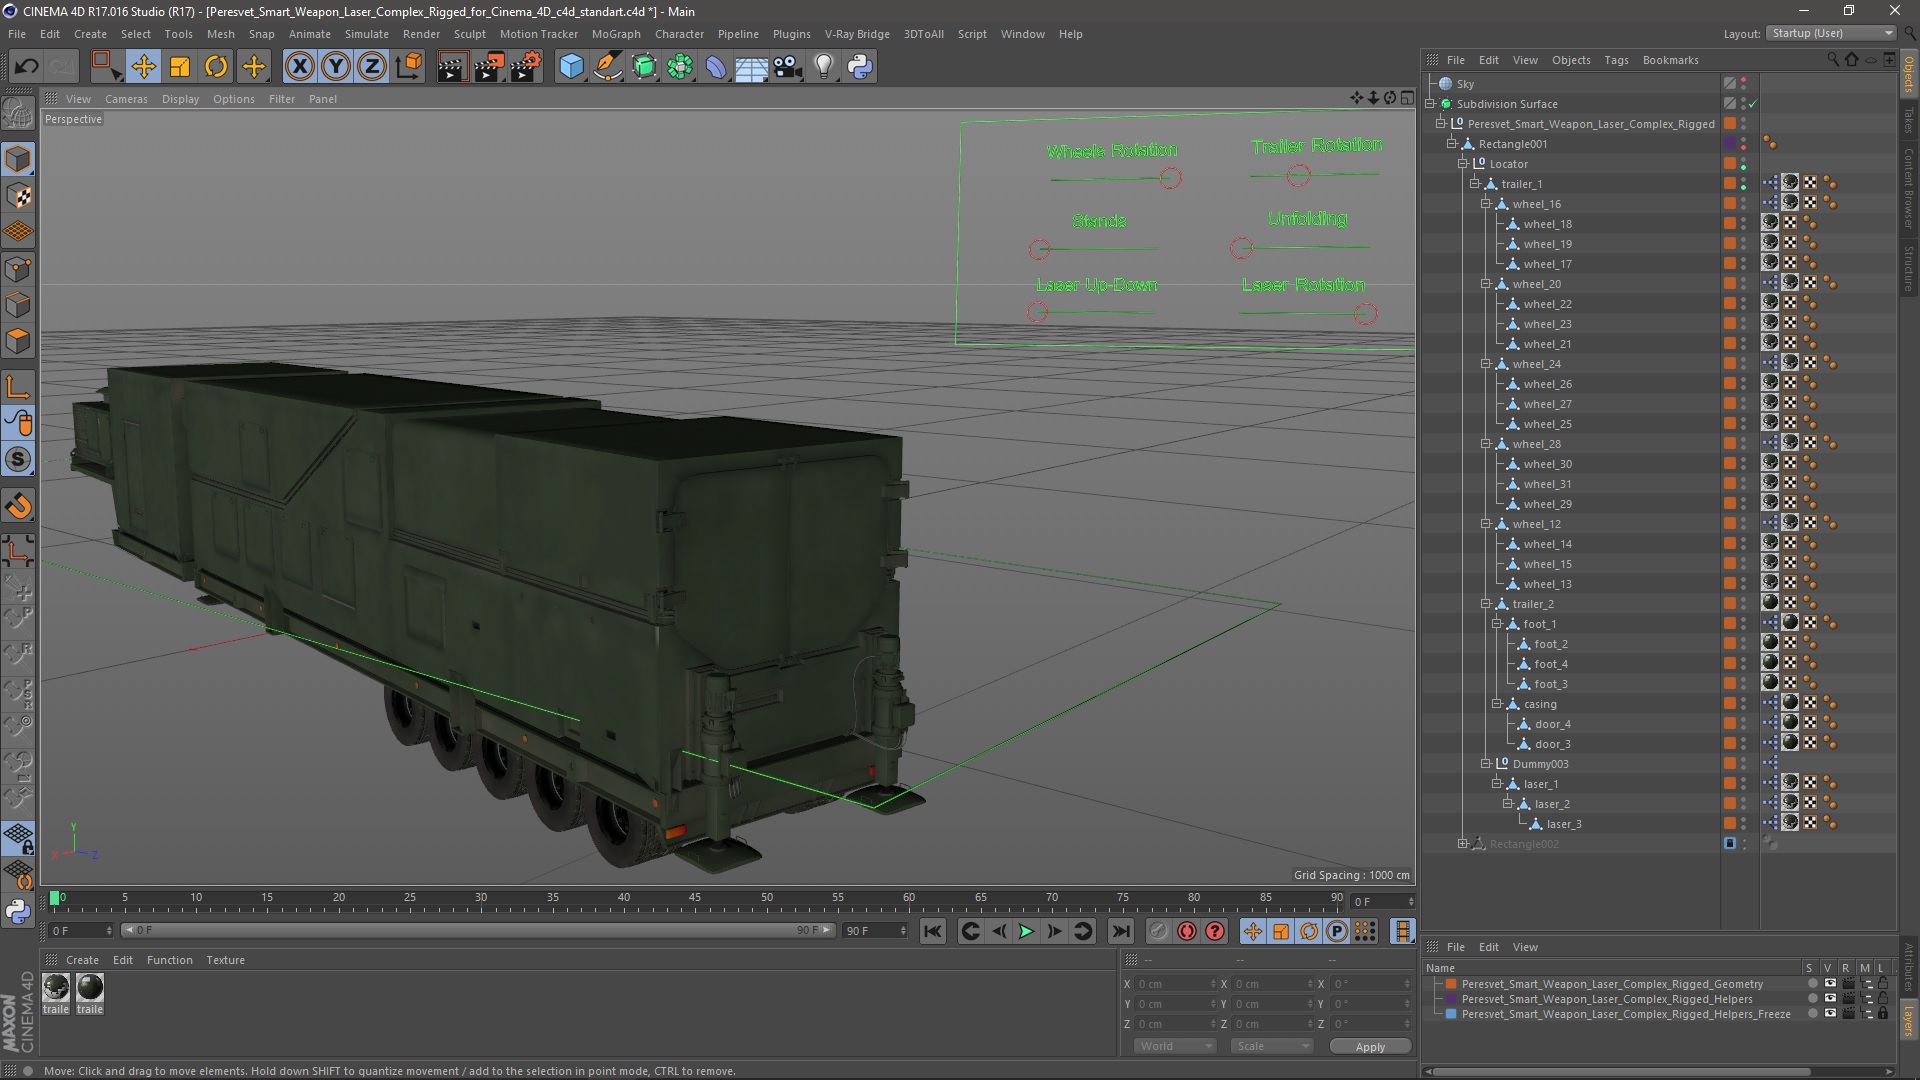The height and width of the screenshot is (1080, 1920).
Task: Click the Apply button in parameters
Action: point(1371,1046)
